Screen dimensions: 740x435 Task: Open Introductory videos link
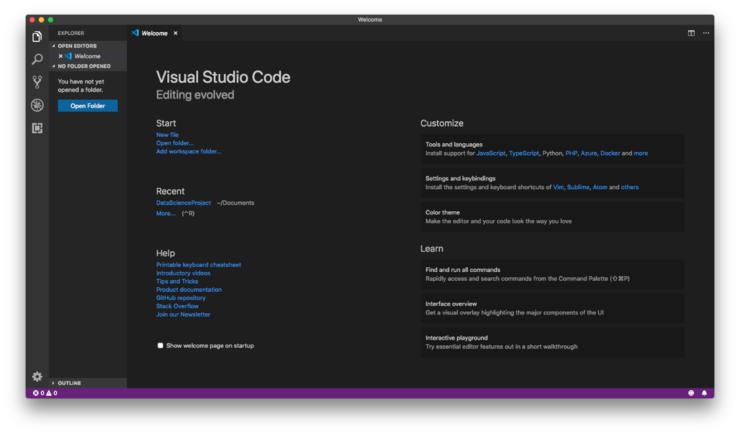point(183,273)
